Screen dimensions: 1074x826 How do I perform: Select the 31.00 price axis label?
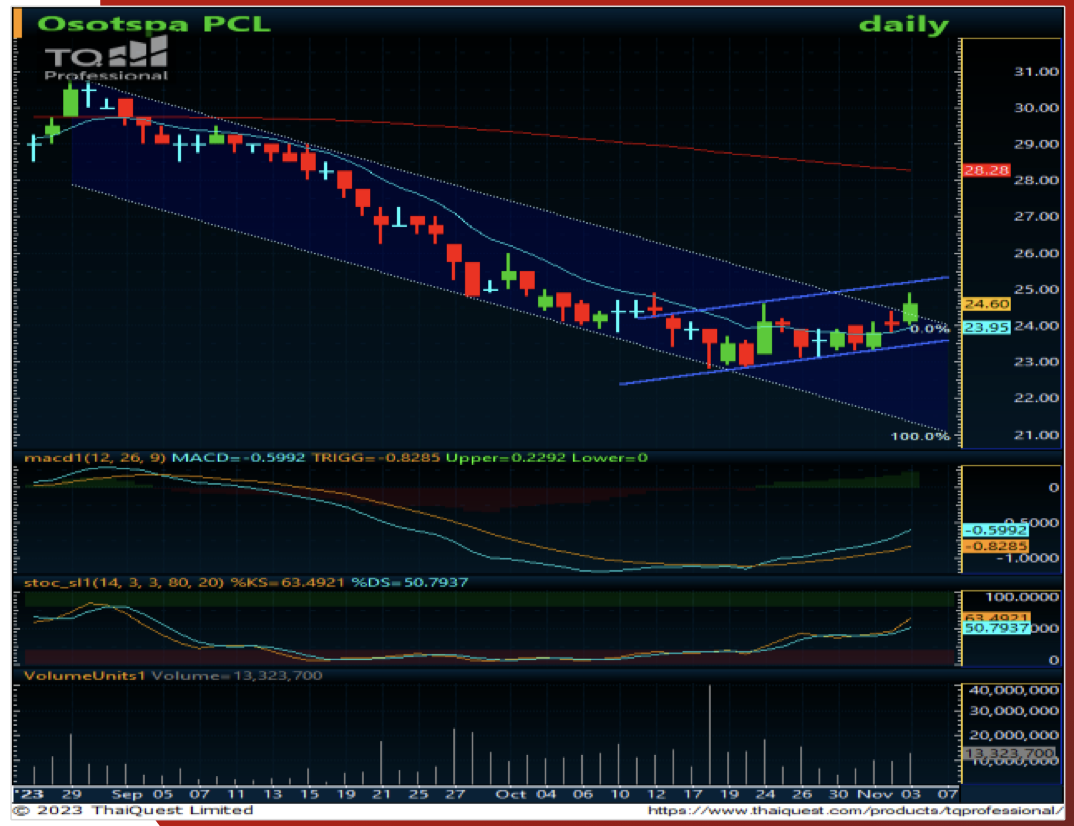pyautogui.click(x=1036, y=71)
